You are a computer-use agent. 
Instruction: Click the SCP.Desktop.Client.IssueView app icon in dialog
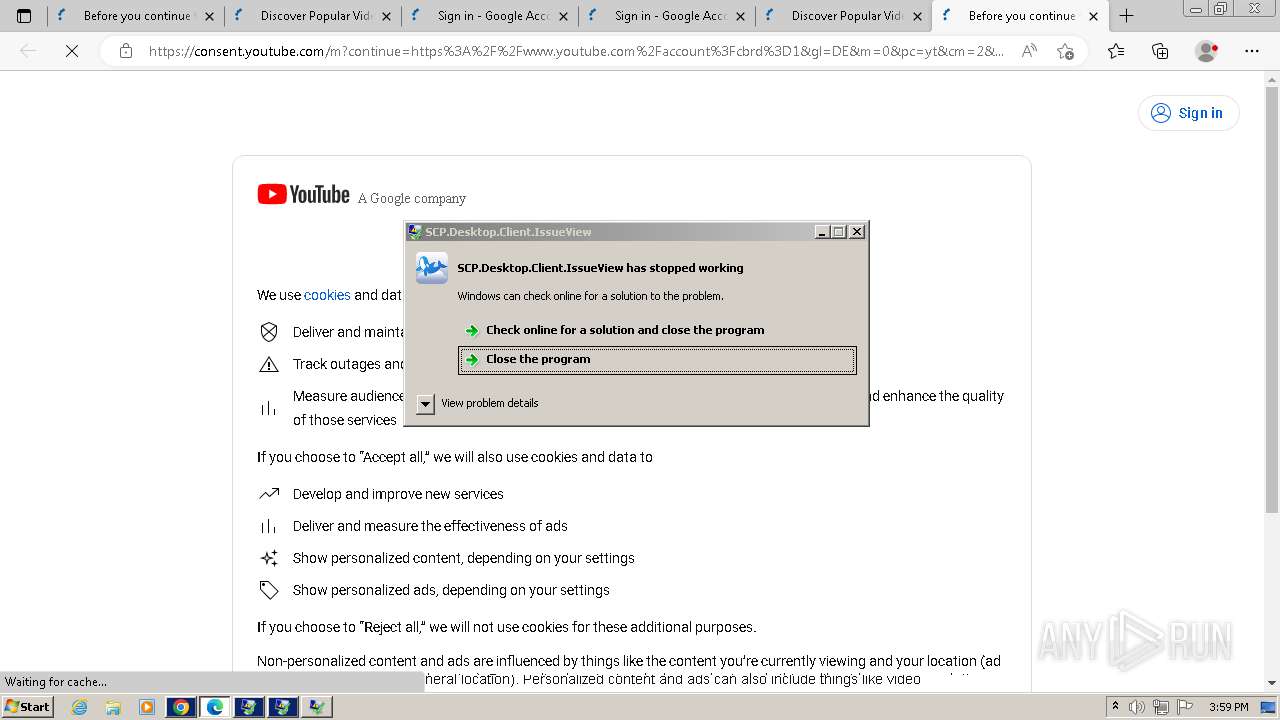coord(432,268)
